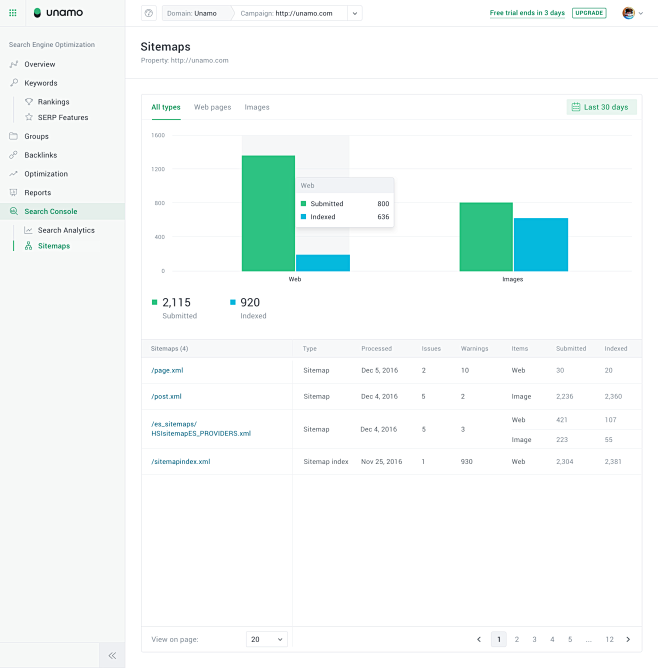Open the apps grid icon
The height and width of the screenshot is (668, 658).
pos(13,13)
